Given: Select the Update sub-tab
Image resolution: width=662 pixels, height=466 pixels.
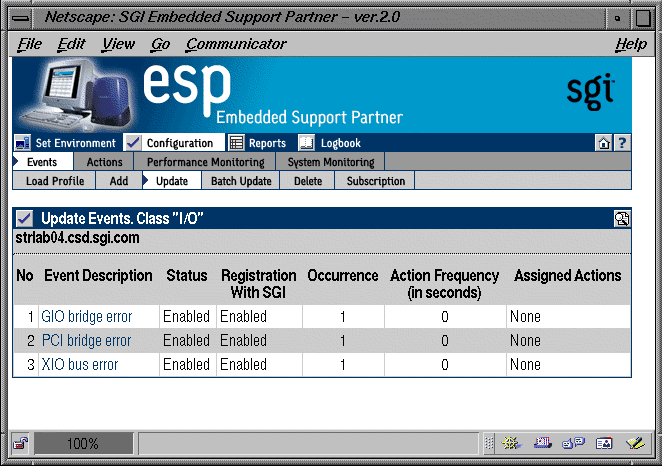Looking at the screenshot, I should click(x=171, y=181).
